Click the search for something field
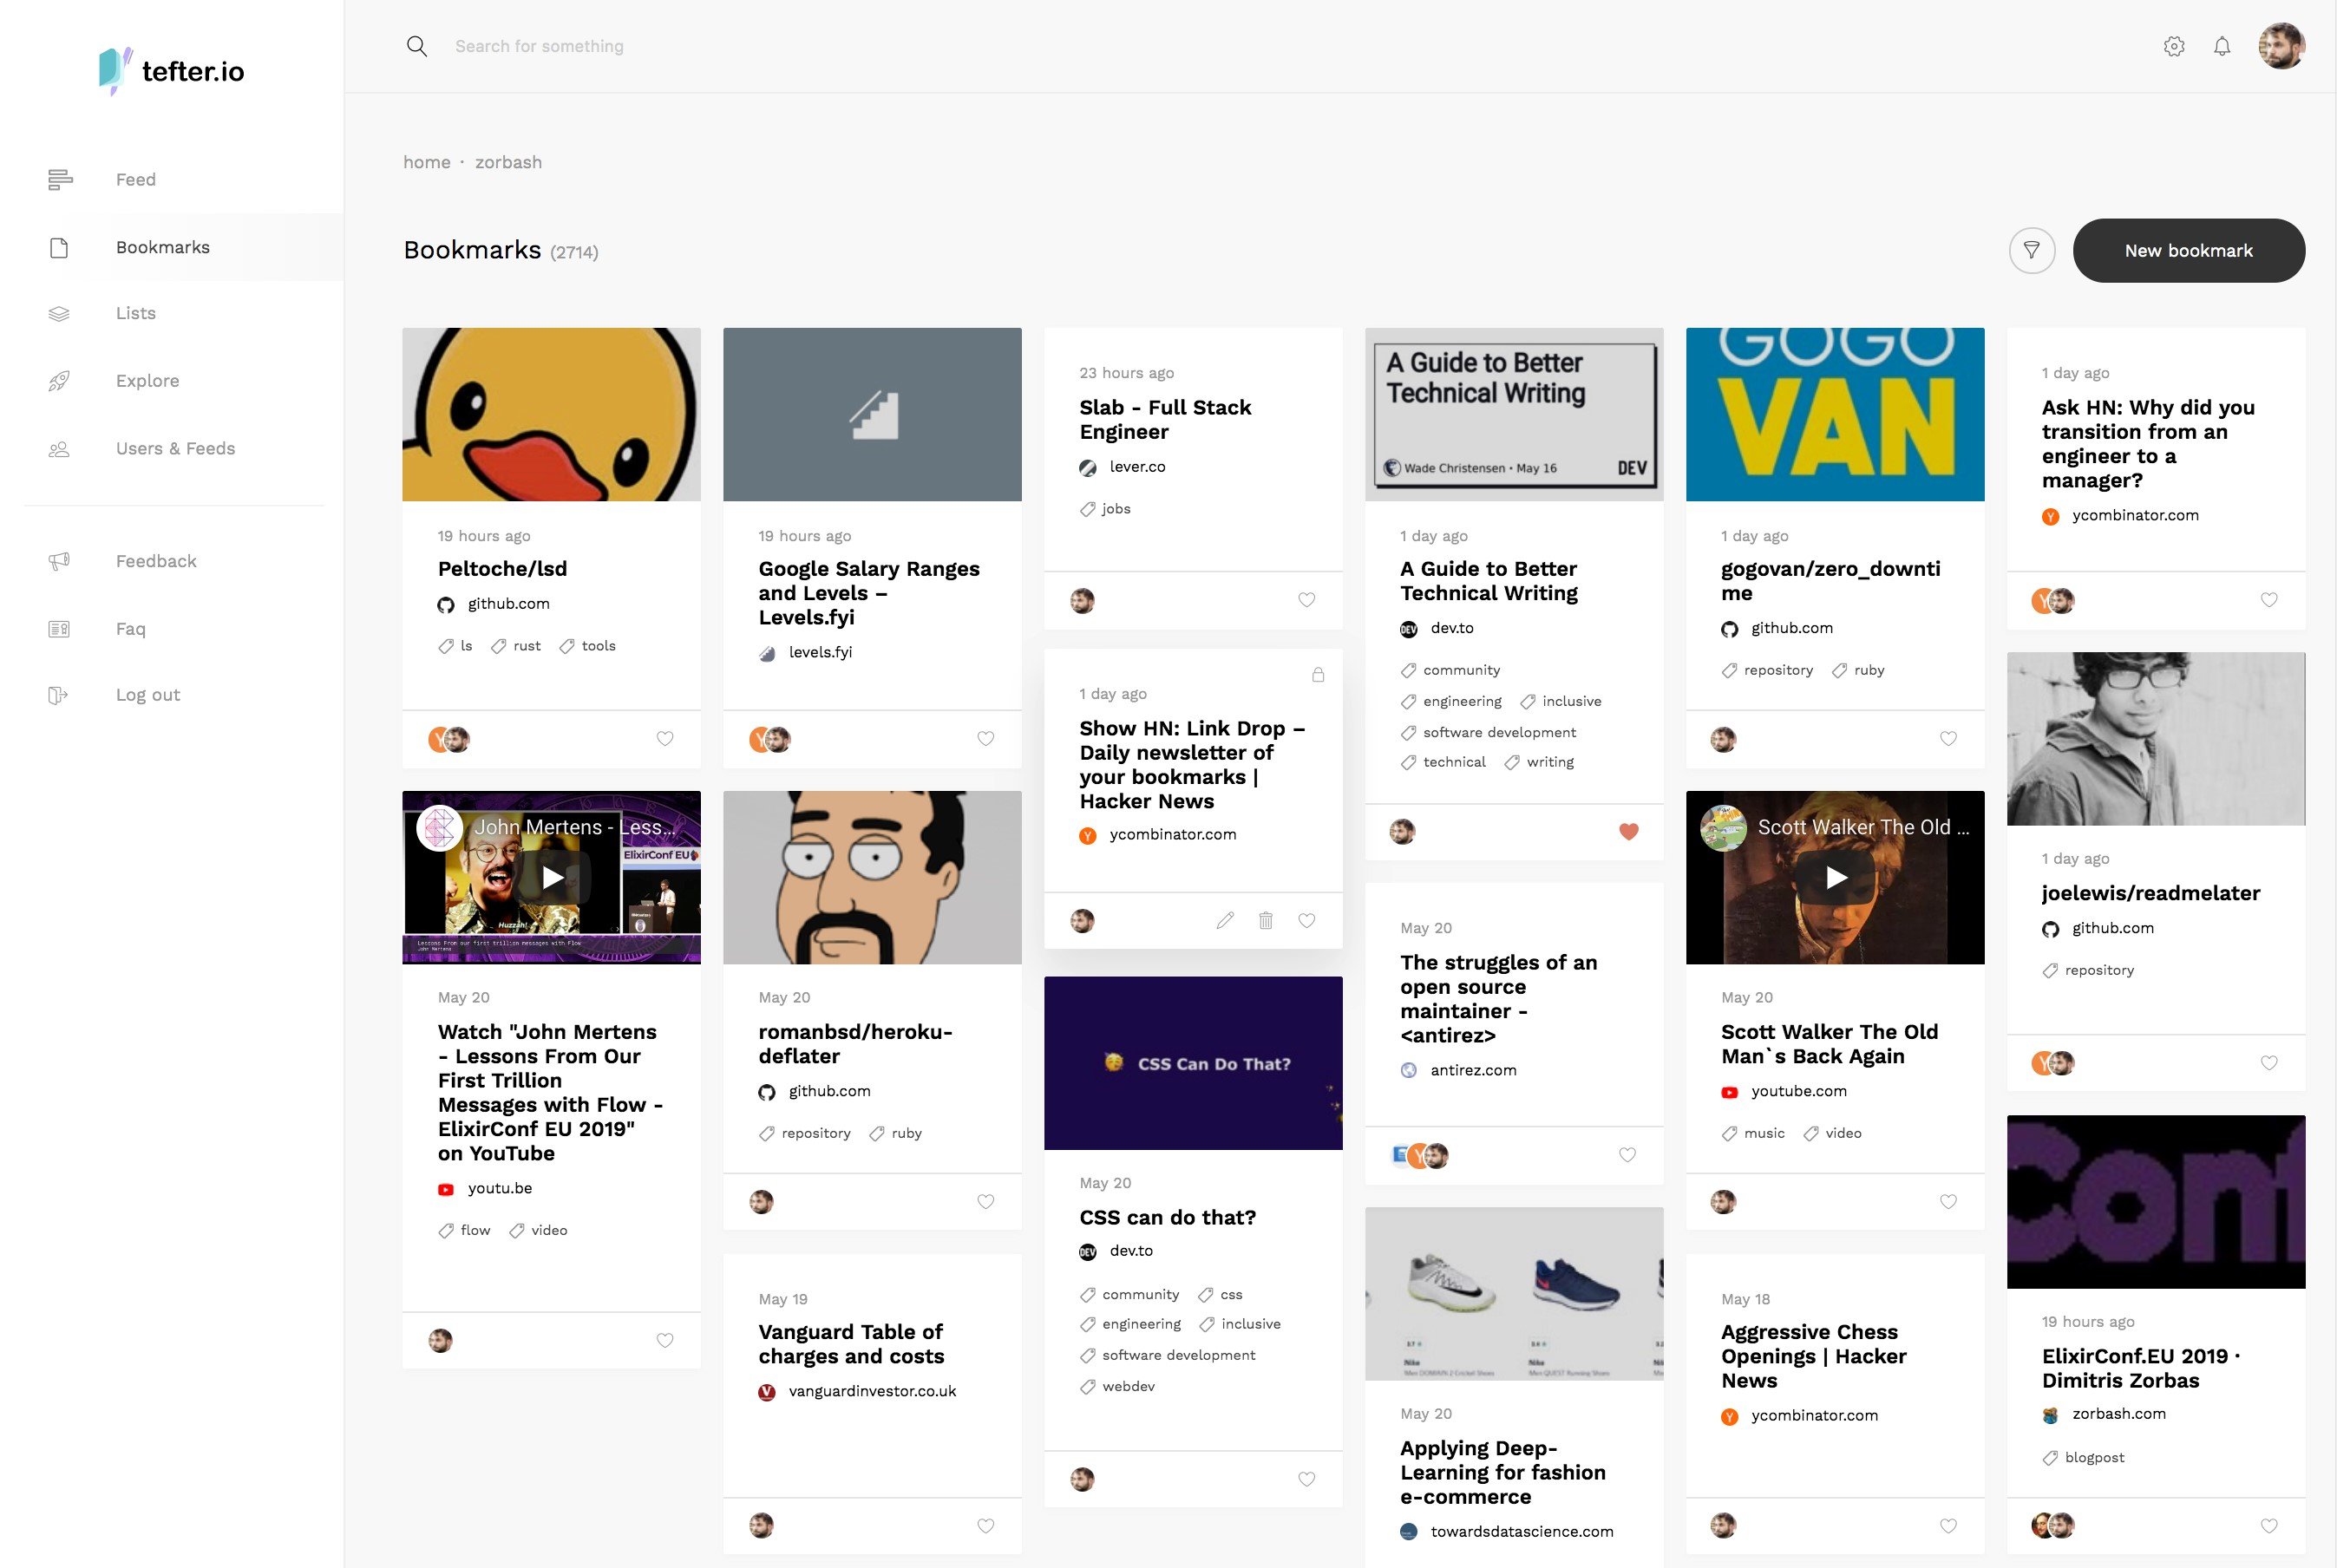This screenshot has height=1568, width=2337. tap(539, 46)
